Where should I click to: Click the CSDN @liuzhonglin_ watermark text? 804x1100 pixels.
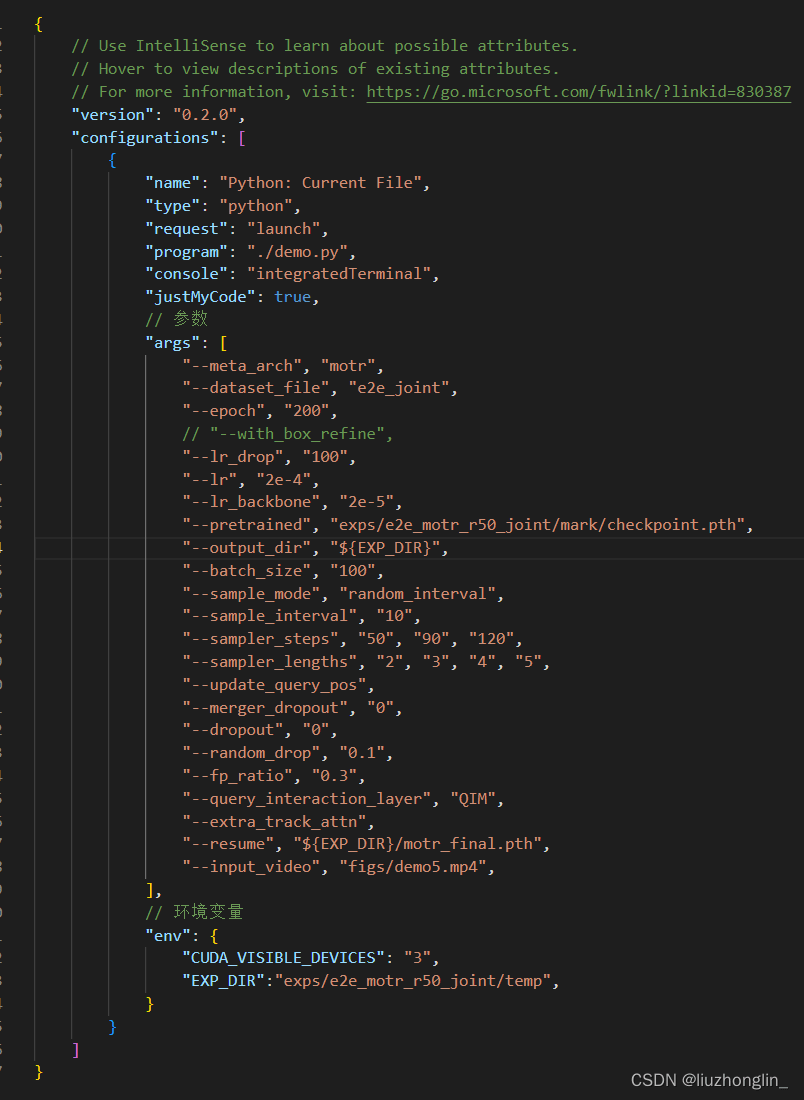(x=709, y=1080)
